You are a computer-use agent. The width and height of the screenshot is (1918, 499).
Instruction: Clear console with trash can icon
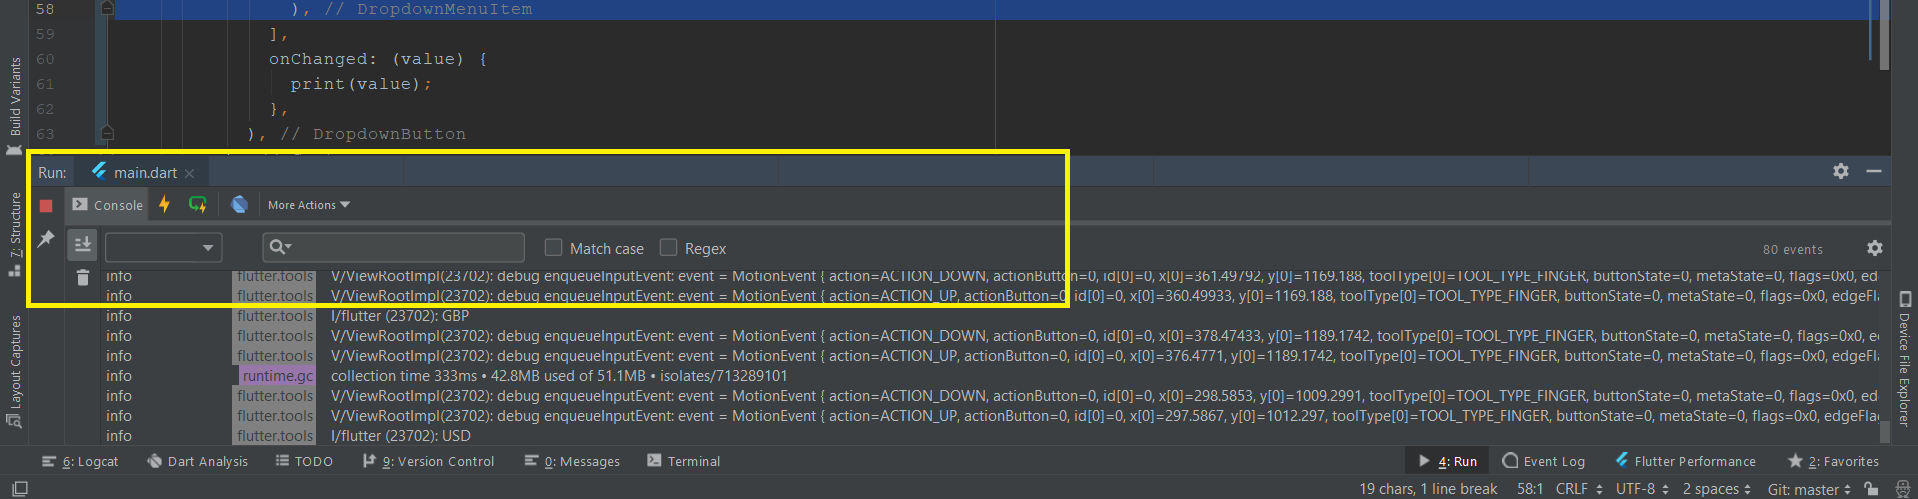(x=83, y=277)
